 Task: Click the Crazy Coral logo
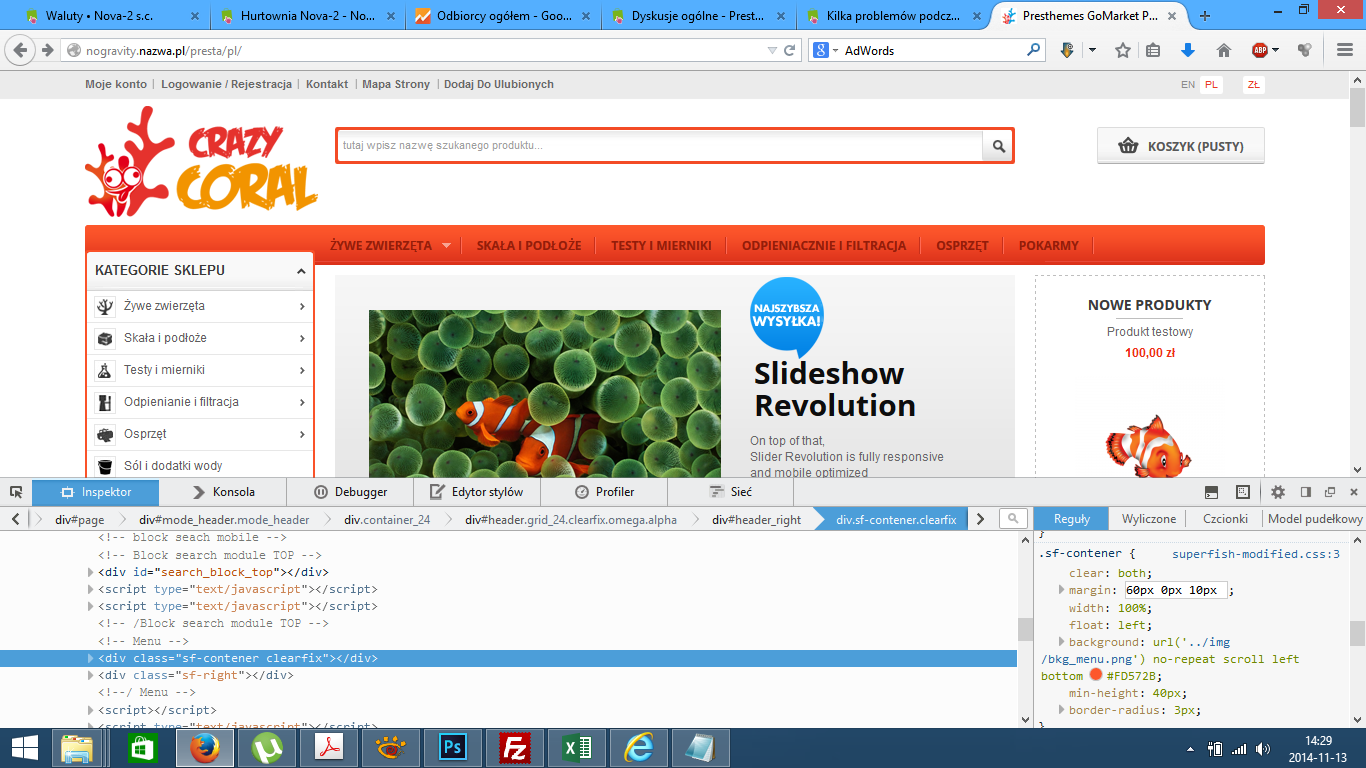(x=201, y=161)
